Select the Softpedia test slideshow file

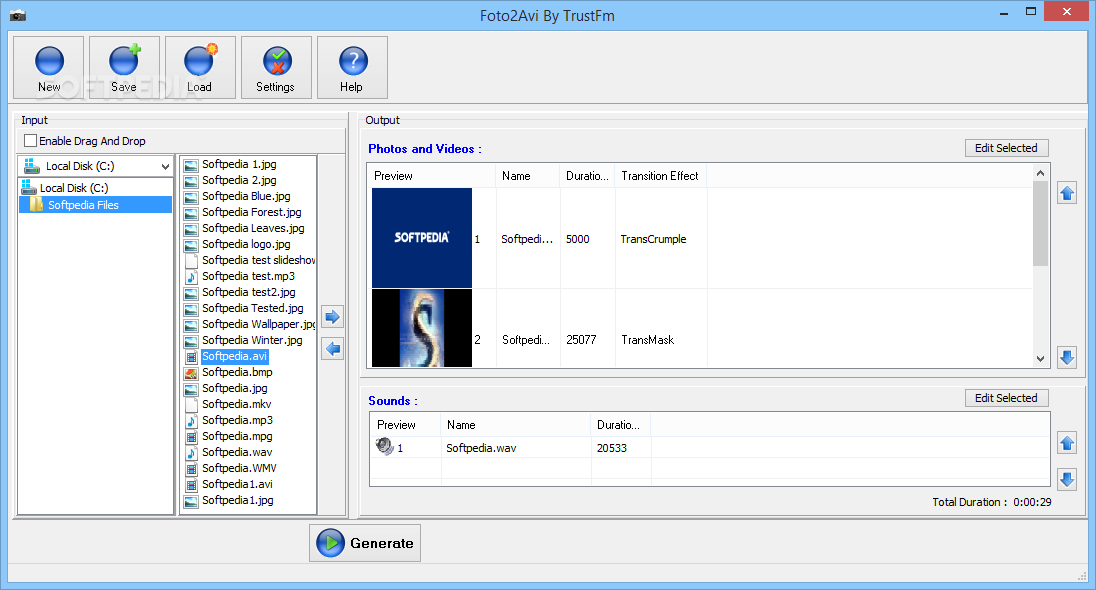(258, 261)
